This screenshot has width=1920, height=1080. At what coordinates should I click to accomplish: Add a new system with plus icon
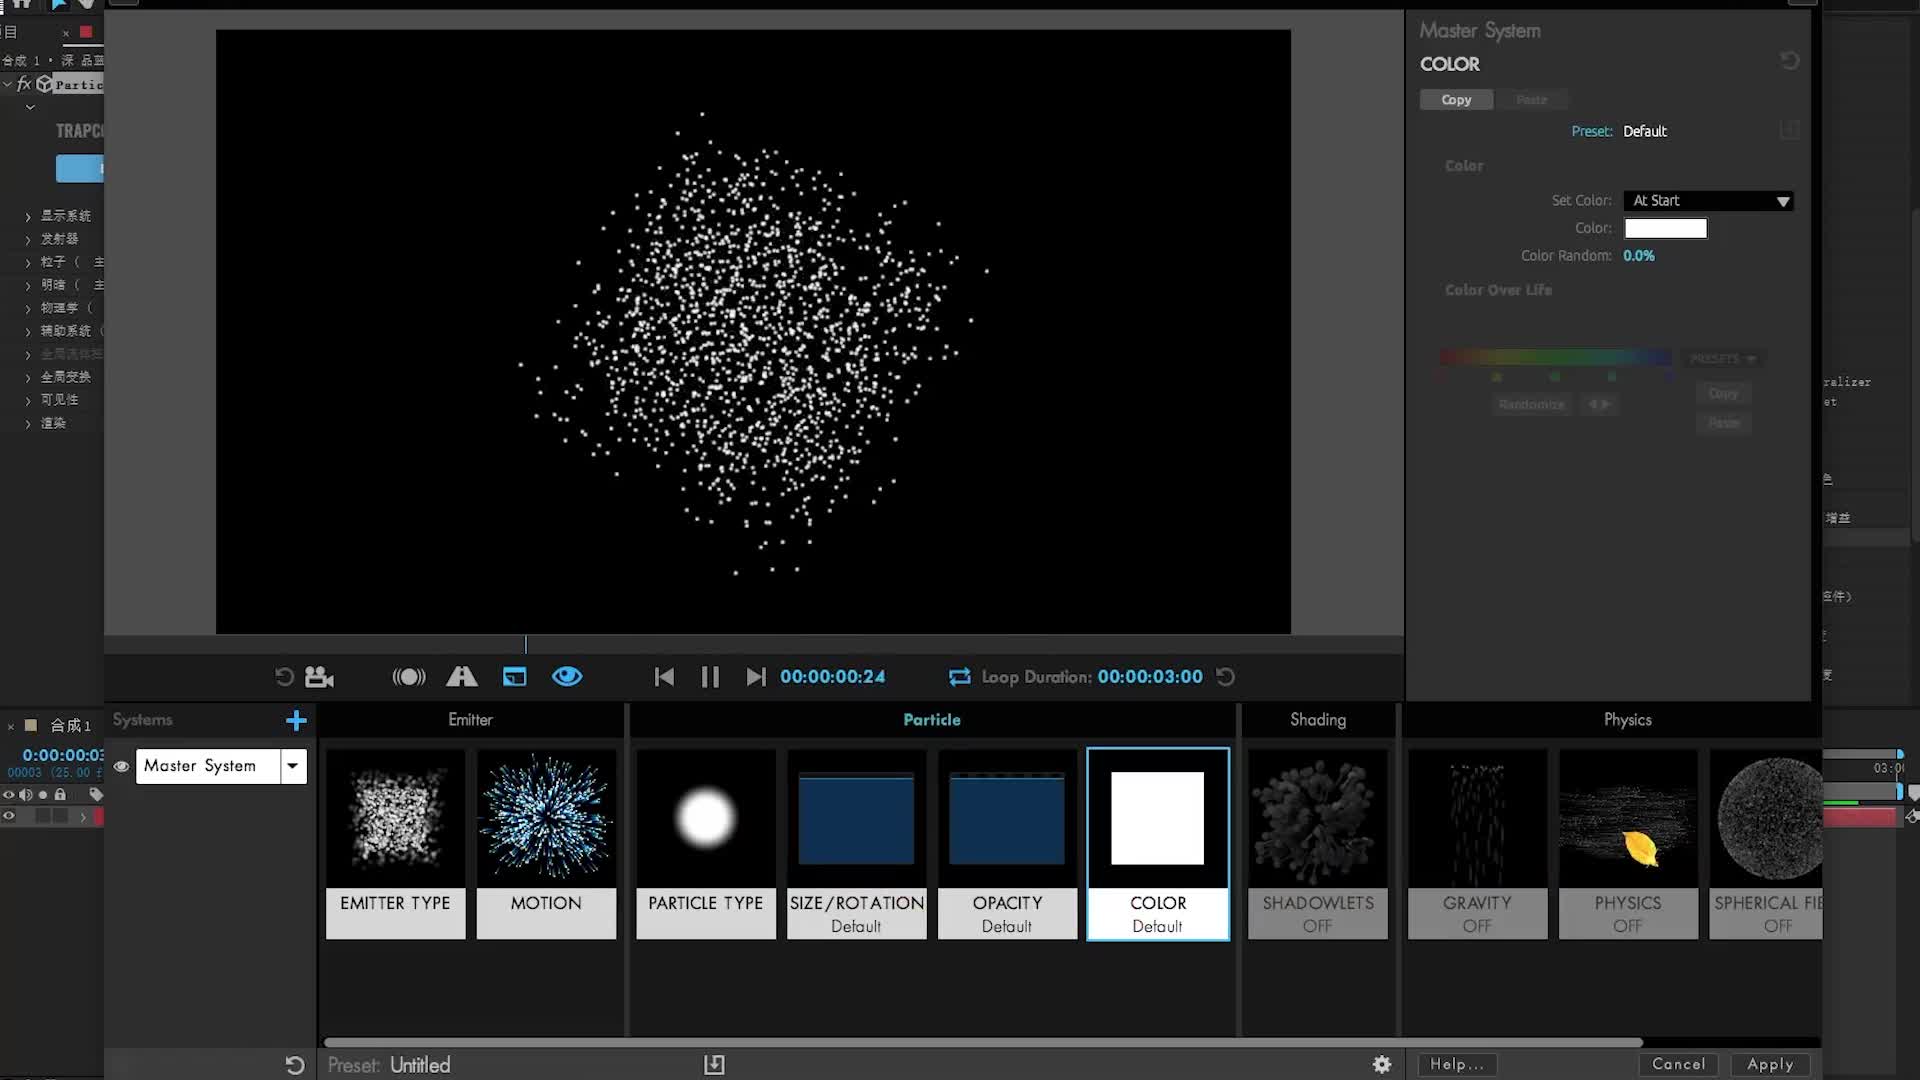pos(296,720)
